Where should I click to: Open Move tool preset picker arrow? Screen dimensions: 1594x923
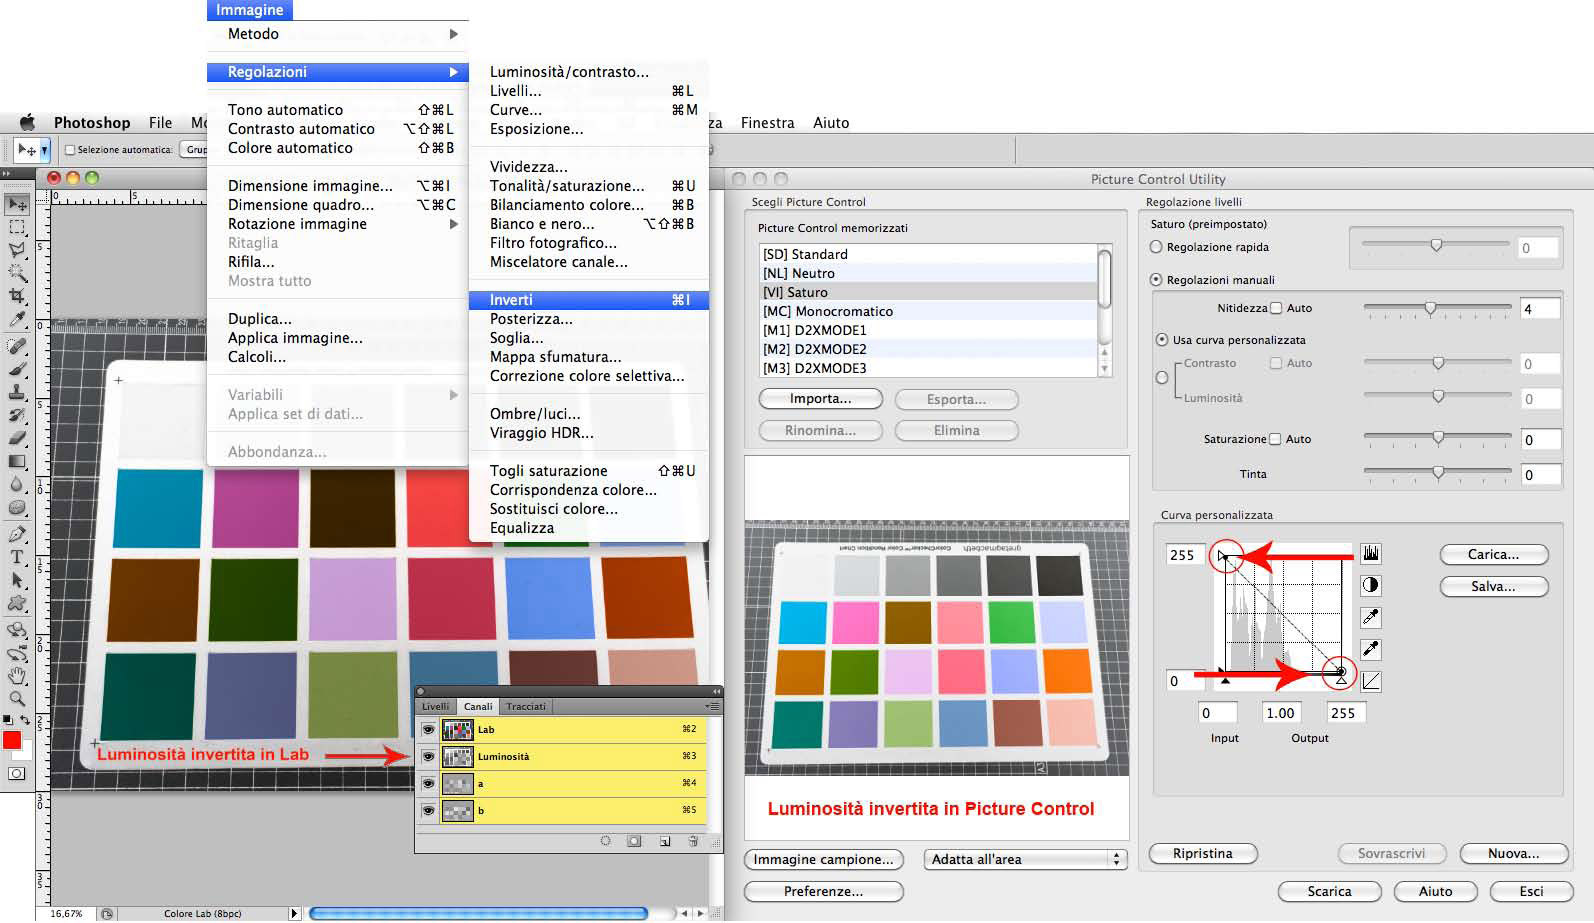point(44,150)
